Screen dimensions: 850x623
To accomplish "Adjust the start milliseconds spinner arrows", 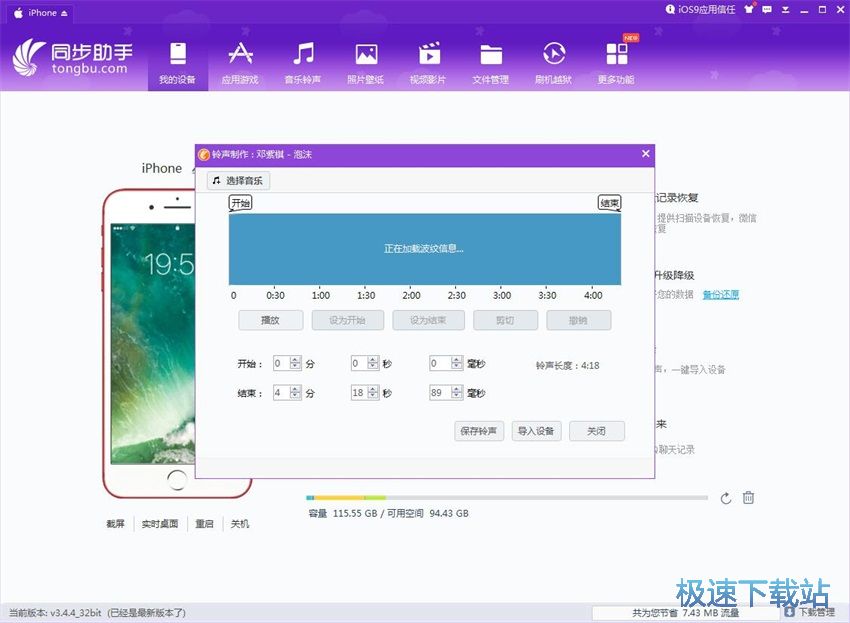I will [x=457, y=363].
